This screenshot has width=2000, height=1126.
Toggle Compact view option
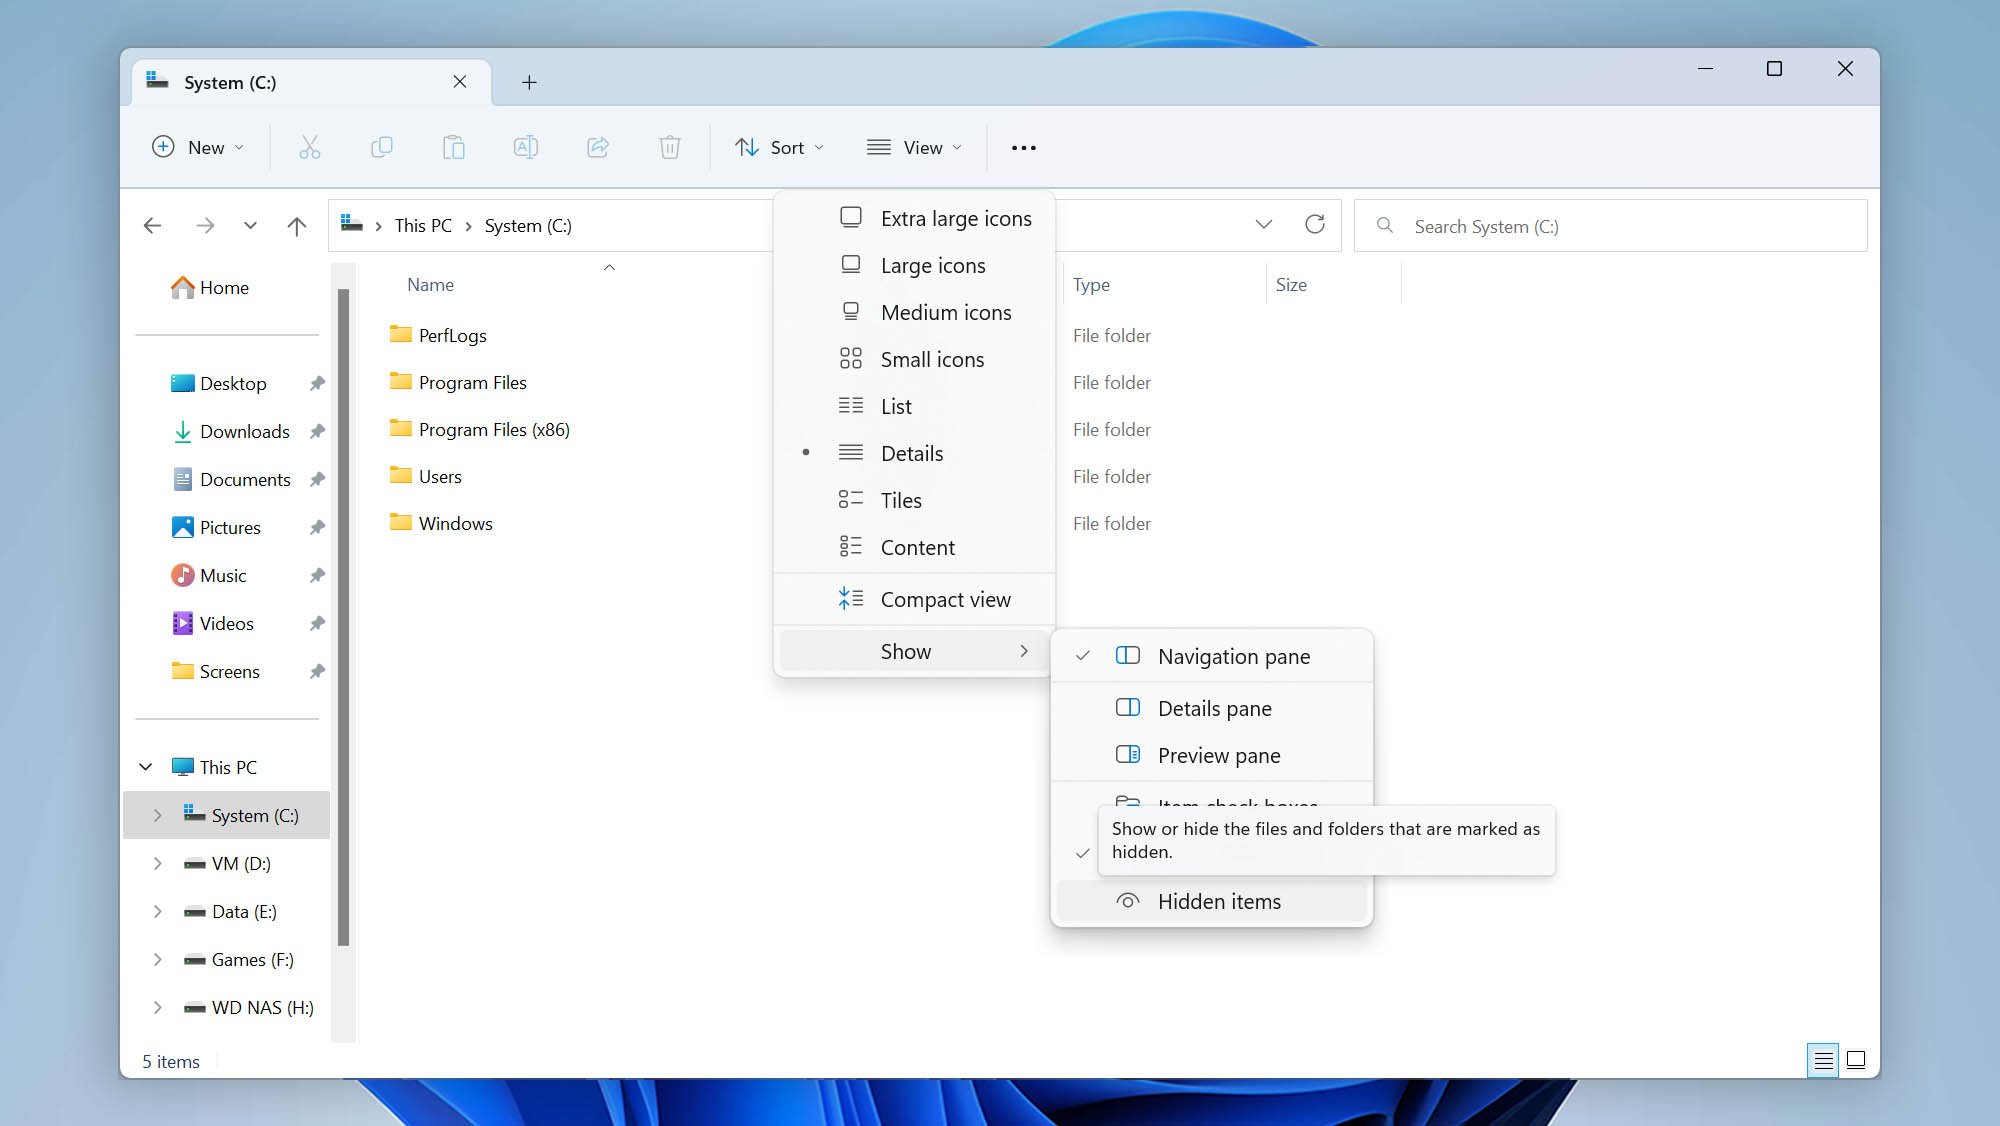(915, 600)
